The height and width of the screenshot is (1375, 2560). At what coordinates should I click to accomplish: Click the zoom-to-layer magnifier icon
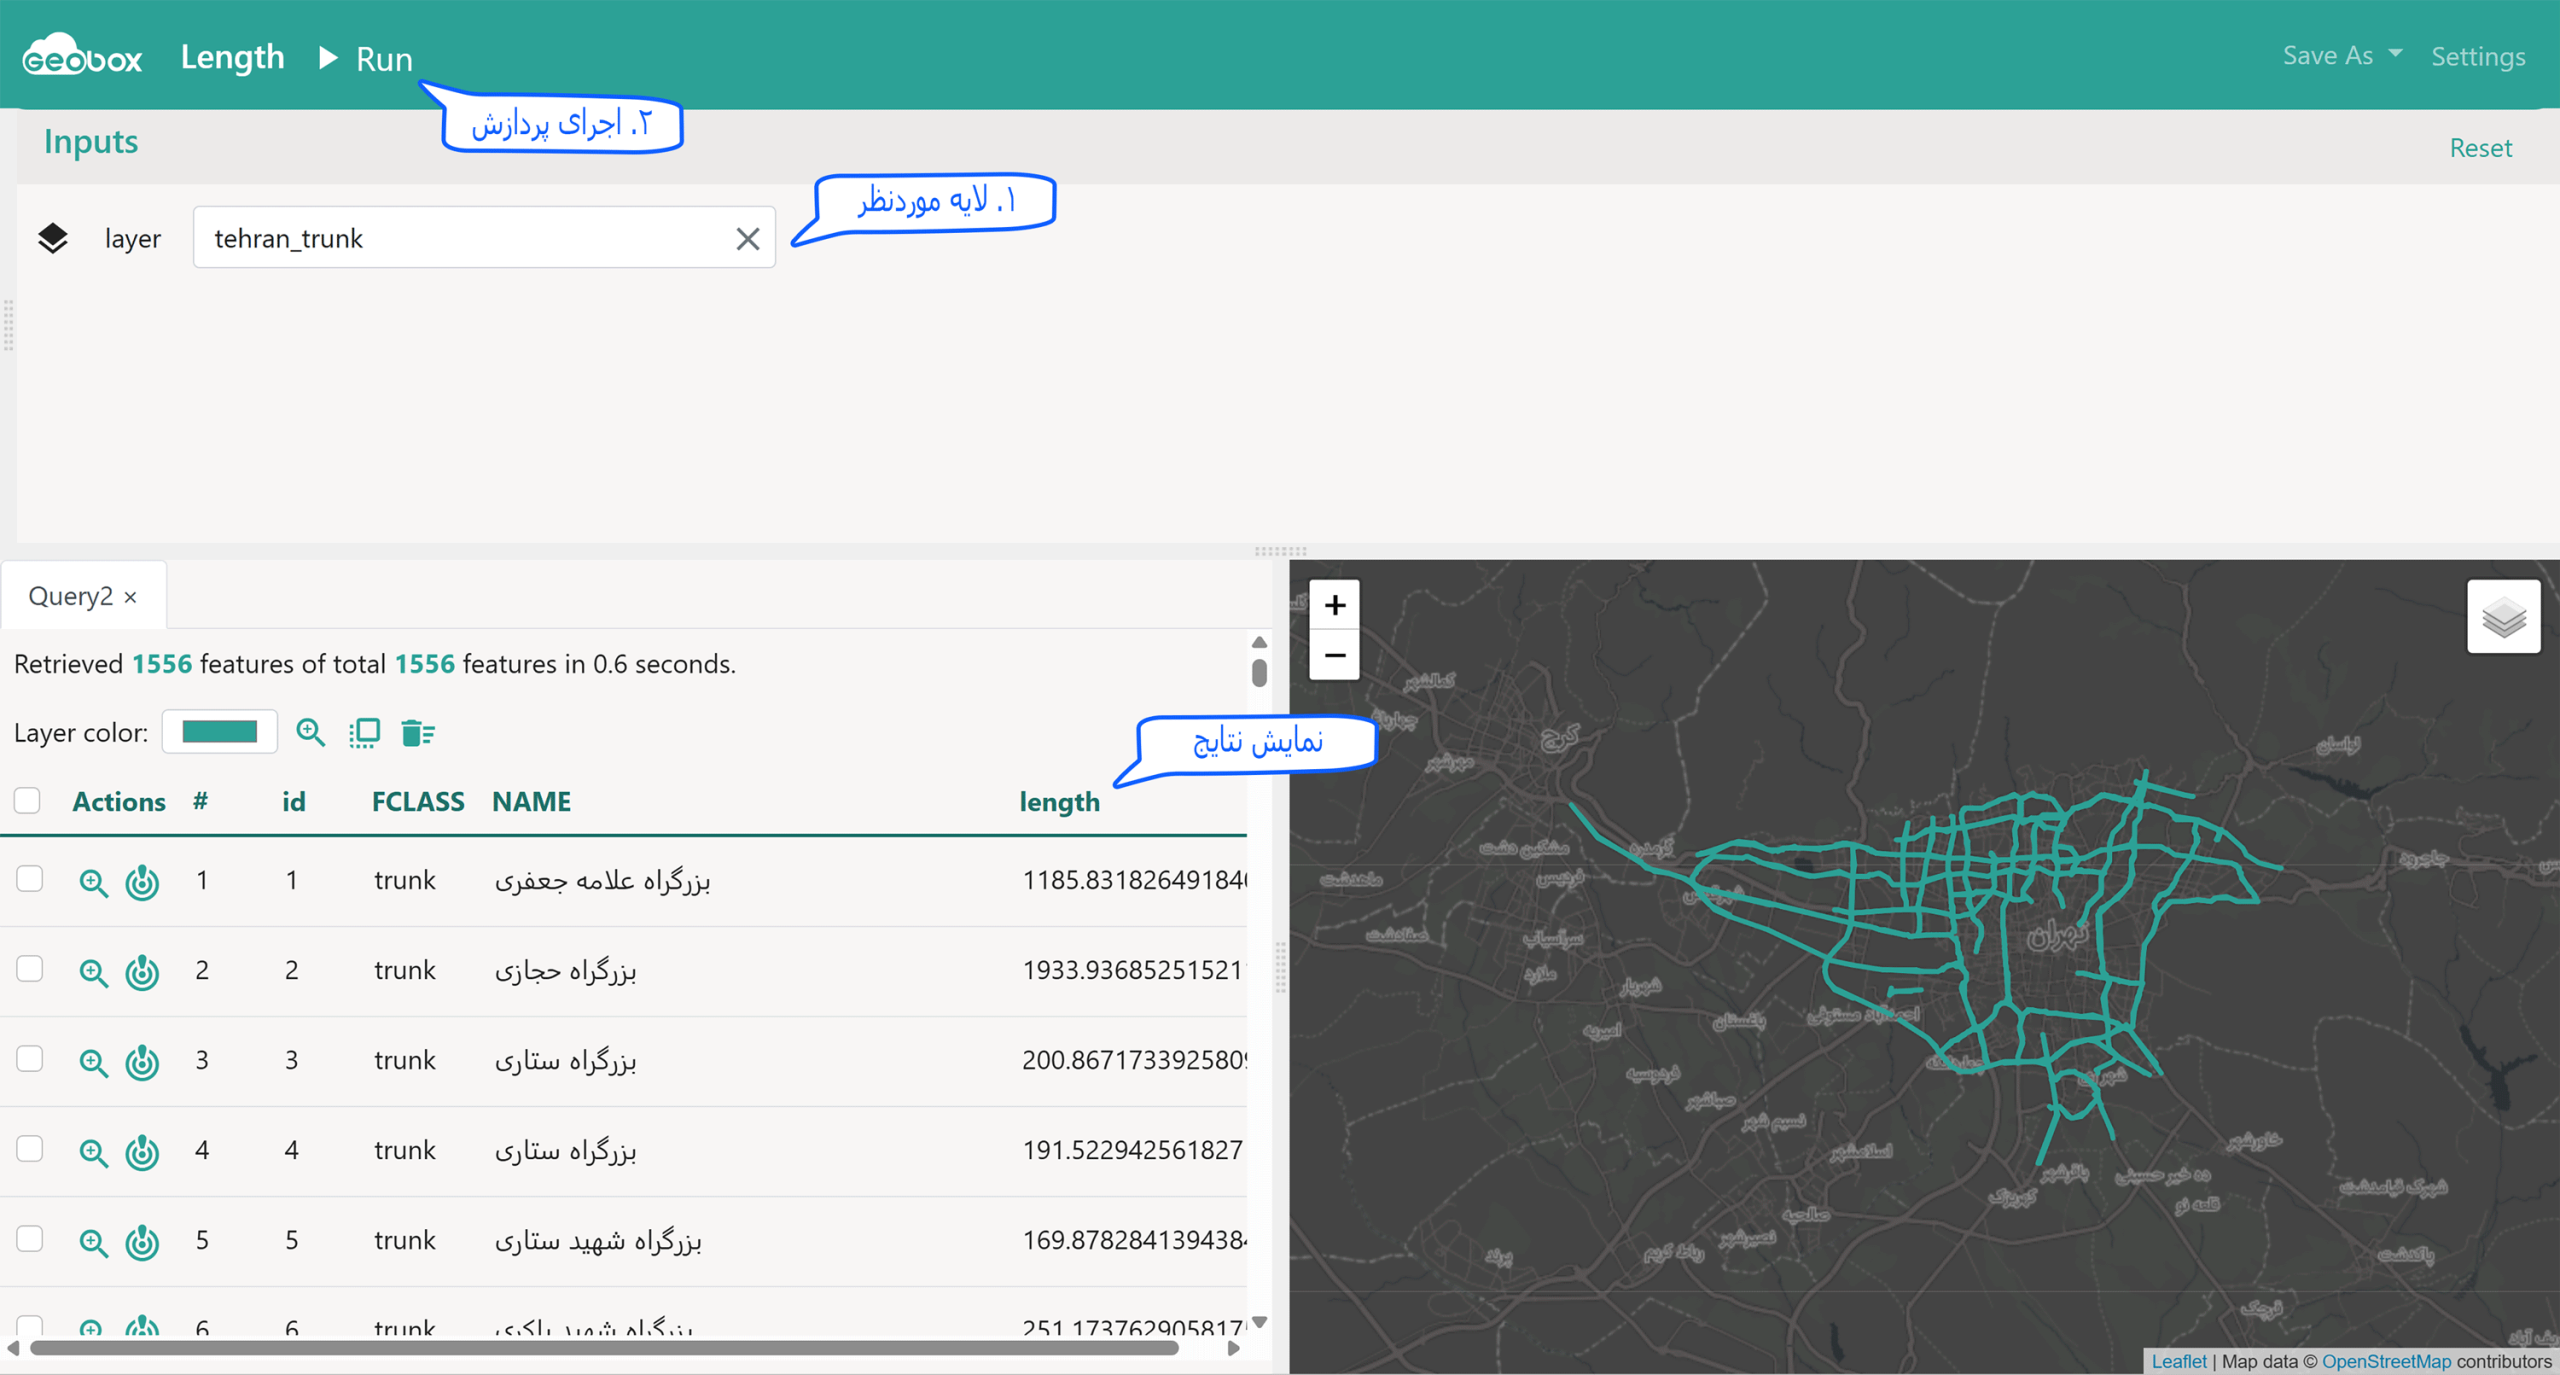pyautogui.click(x=310, y=733)
